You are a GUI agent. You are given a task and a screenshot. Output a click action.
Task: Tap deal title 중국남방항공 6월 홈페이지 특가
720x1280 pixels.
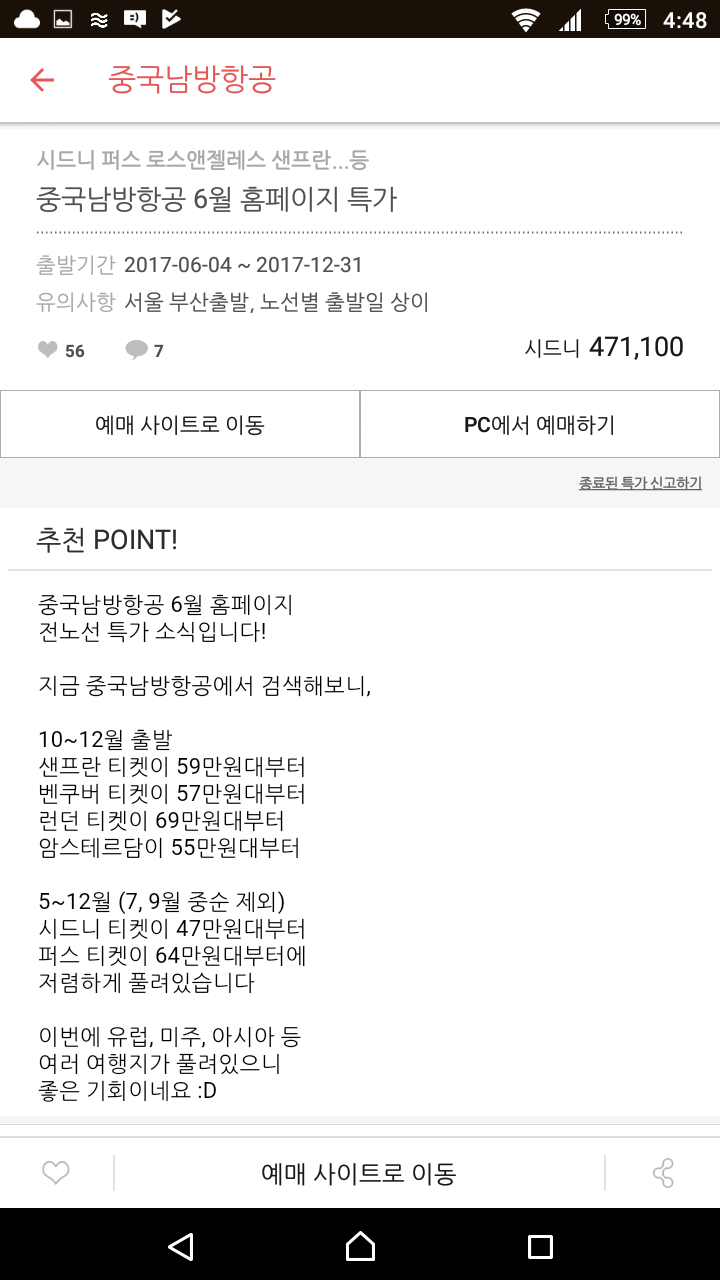tap(217, 199)
